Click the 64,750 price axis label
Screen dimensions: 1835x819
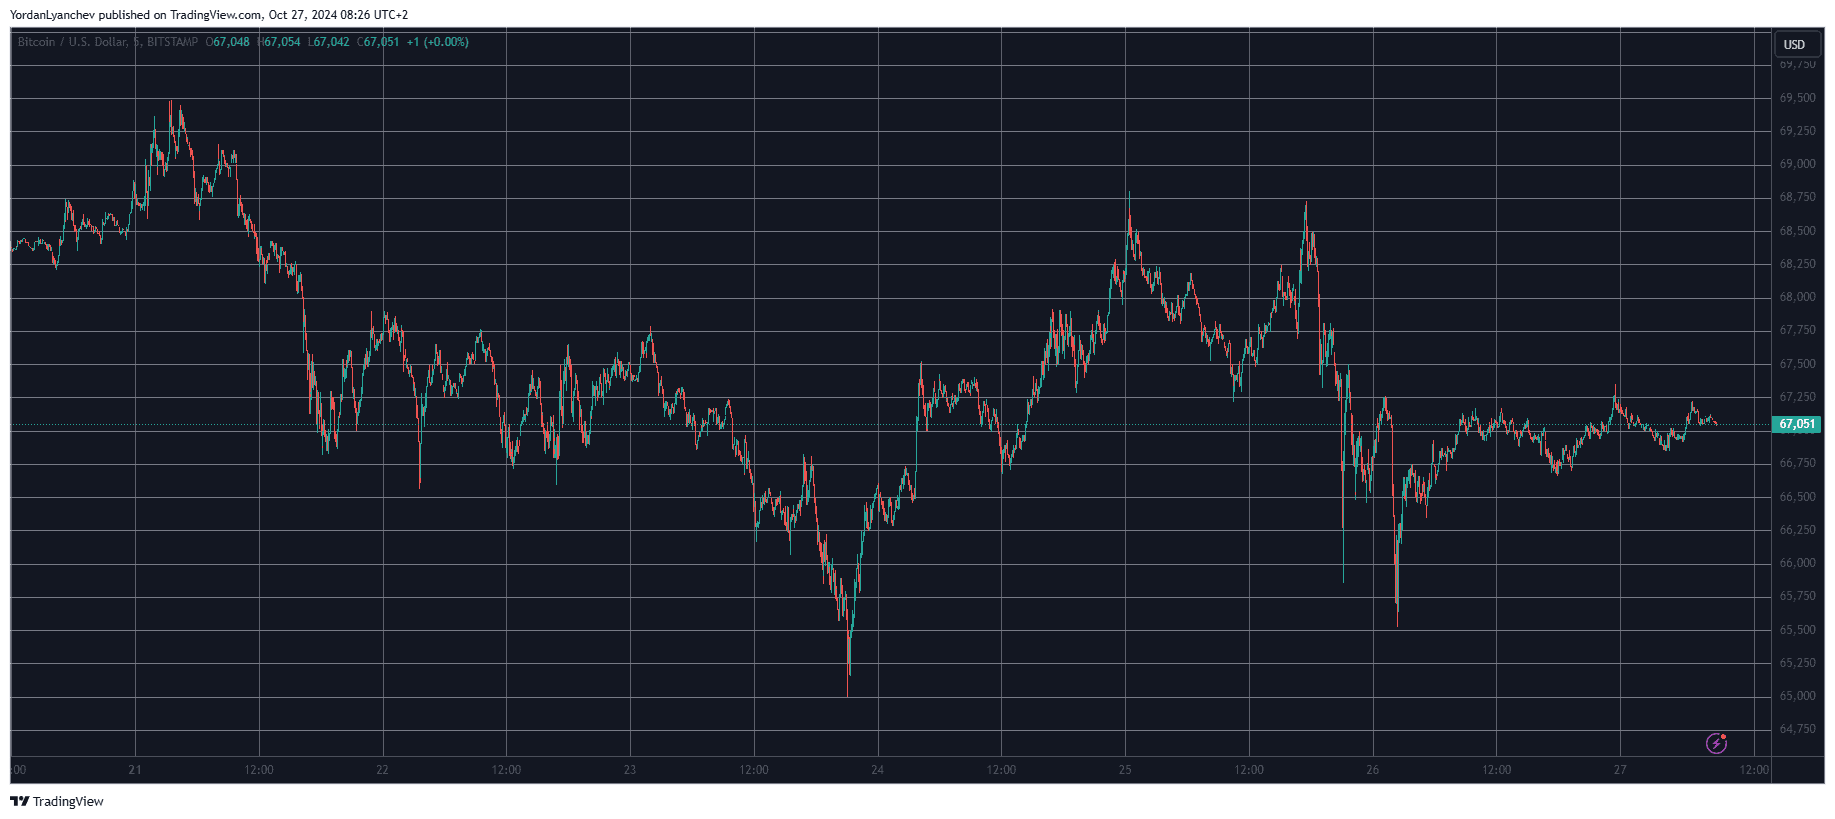(x=1797, y=729)
